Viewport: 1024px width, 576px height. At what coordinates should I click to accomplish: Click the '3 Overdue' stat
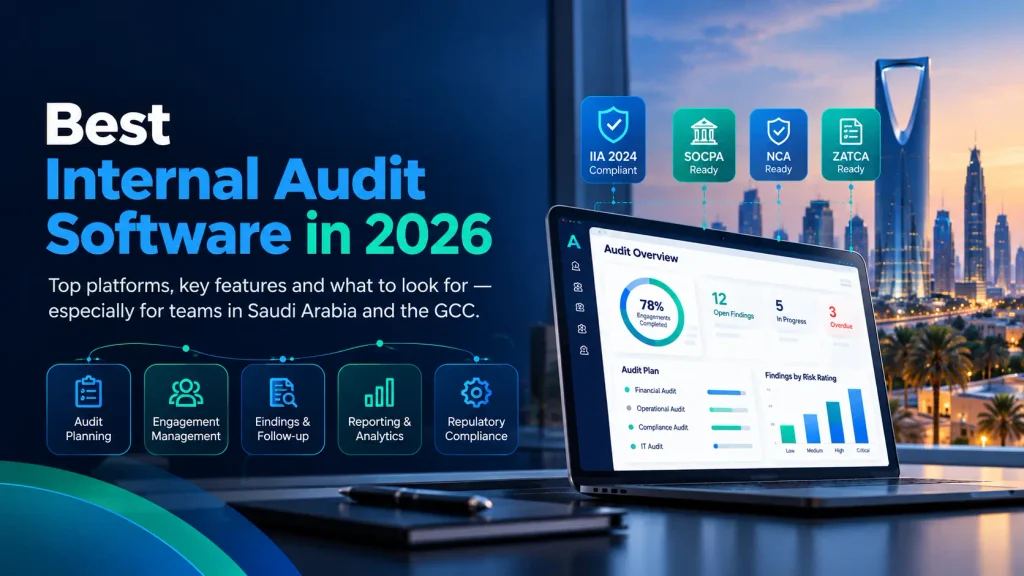click(x=840, y=317)
